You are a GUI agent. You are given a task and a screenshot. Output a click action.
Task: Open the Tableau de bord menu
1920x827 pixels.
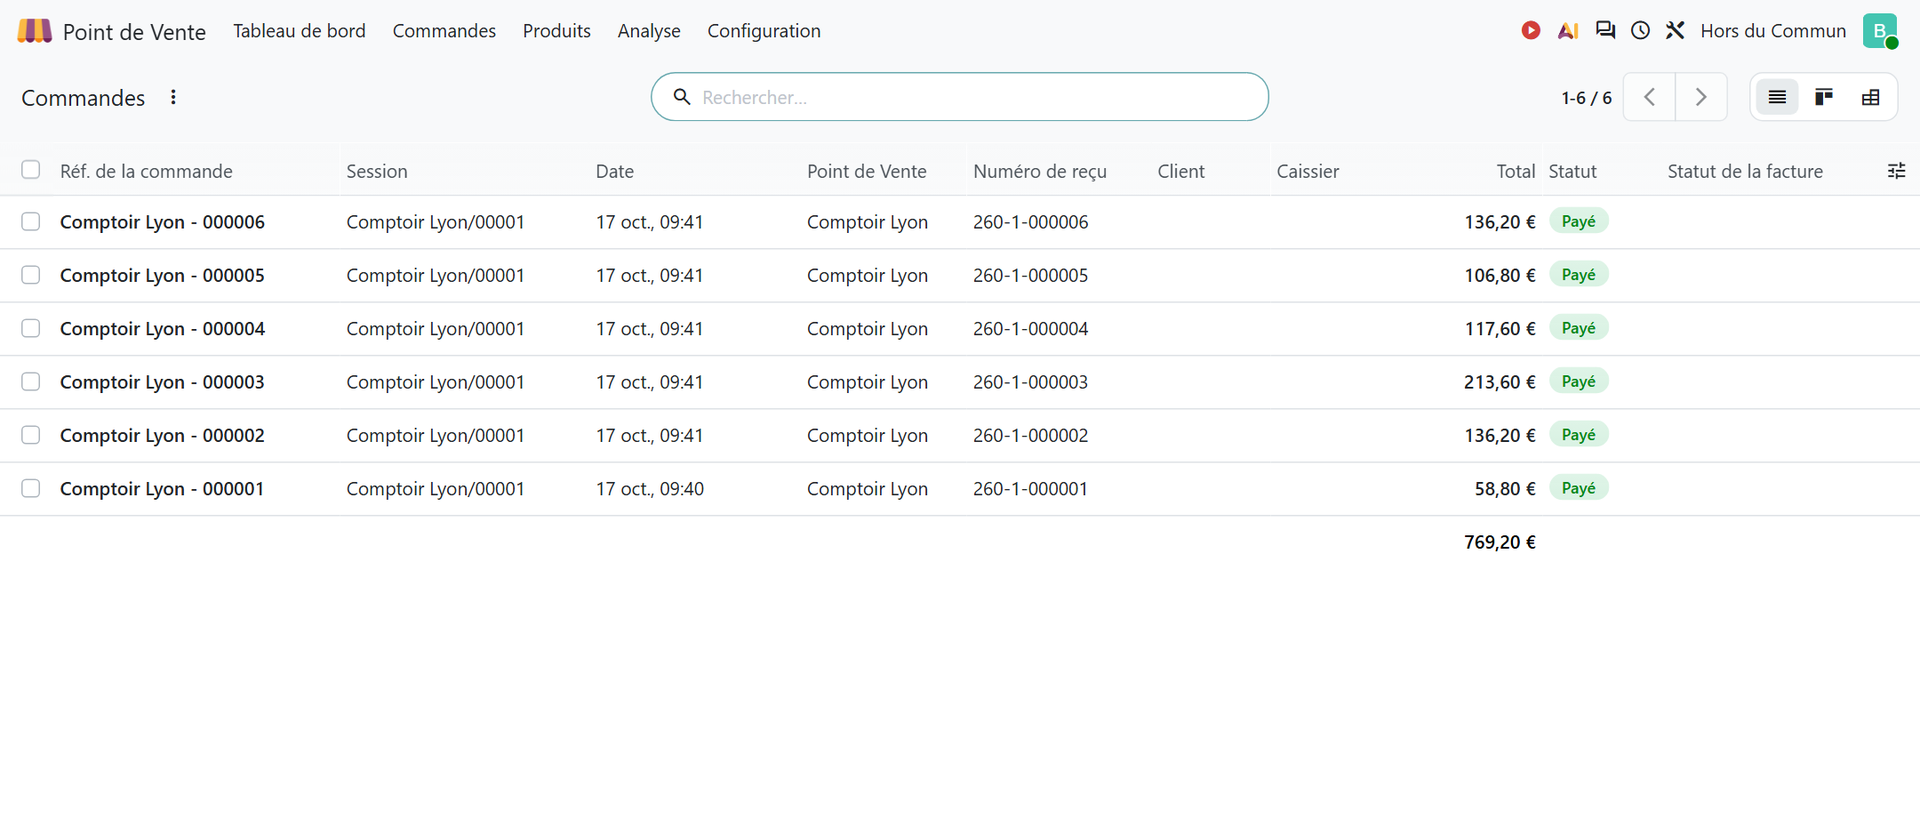299,31
